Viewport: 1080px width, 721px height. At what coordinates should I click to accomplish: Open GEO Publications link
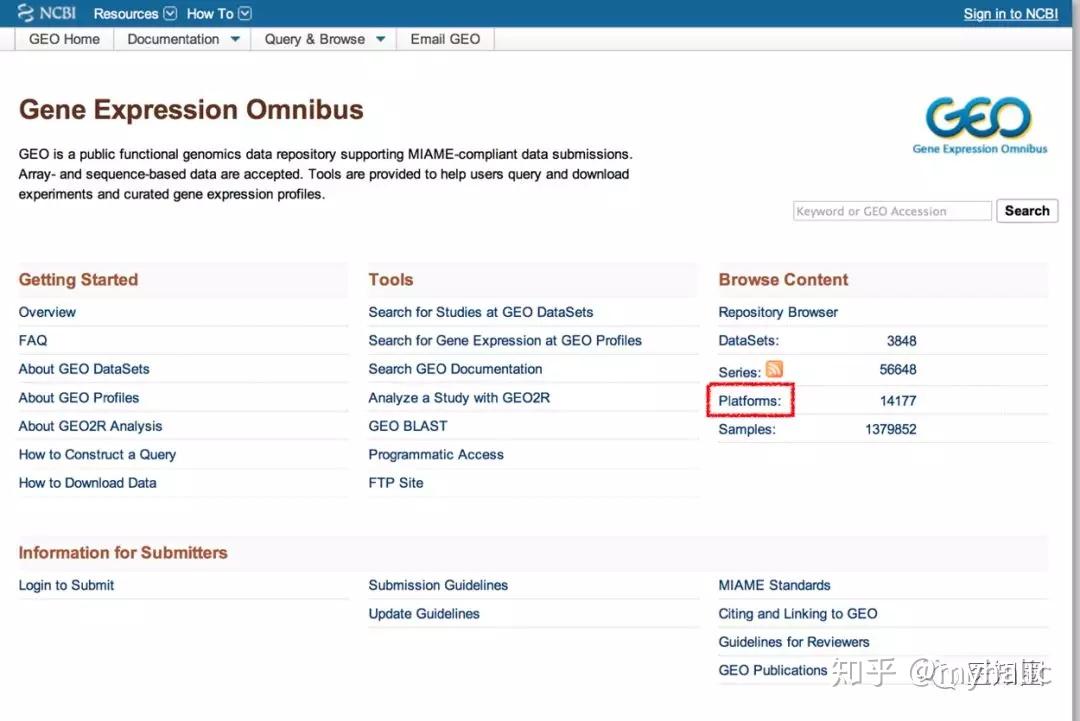(773, 670)
